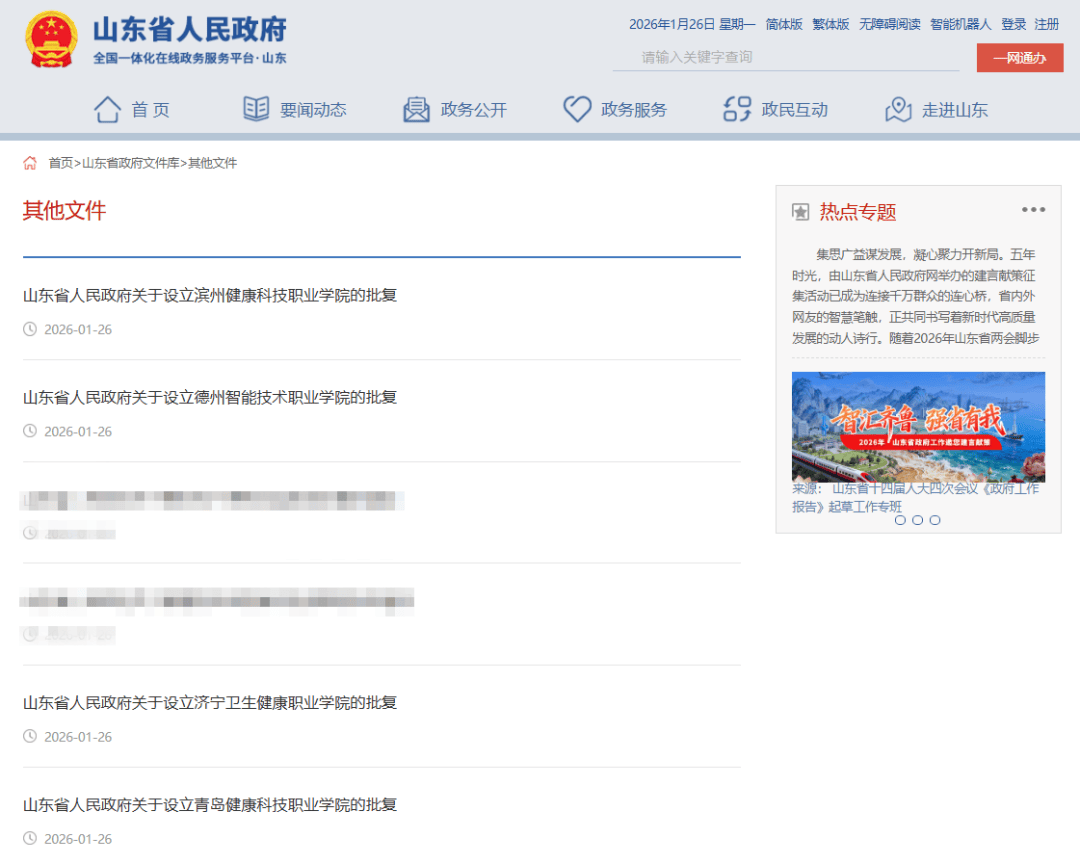
Task: Click the breadcrumb home icon
Action: [x=30, y=163]
